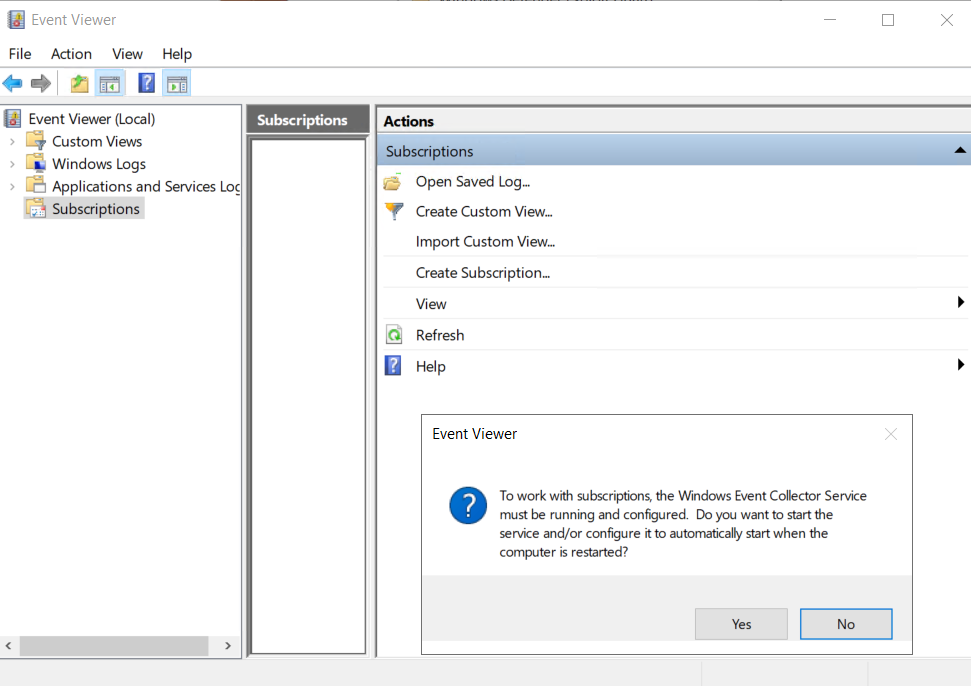971x686 pixels.
Task: Click the Open Saved Log folder icon
Action: click(393, 182)
